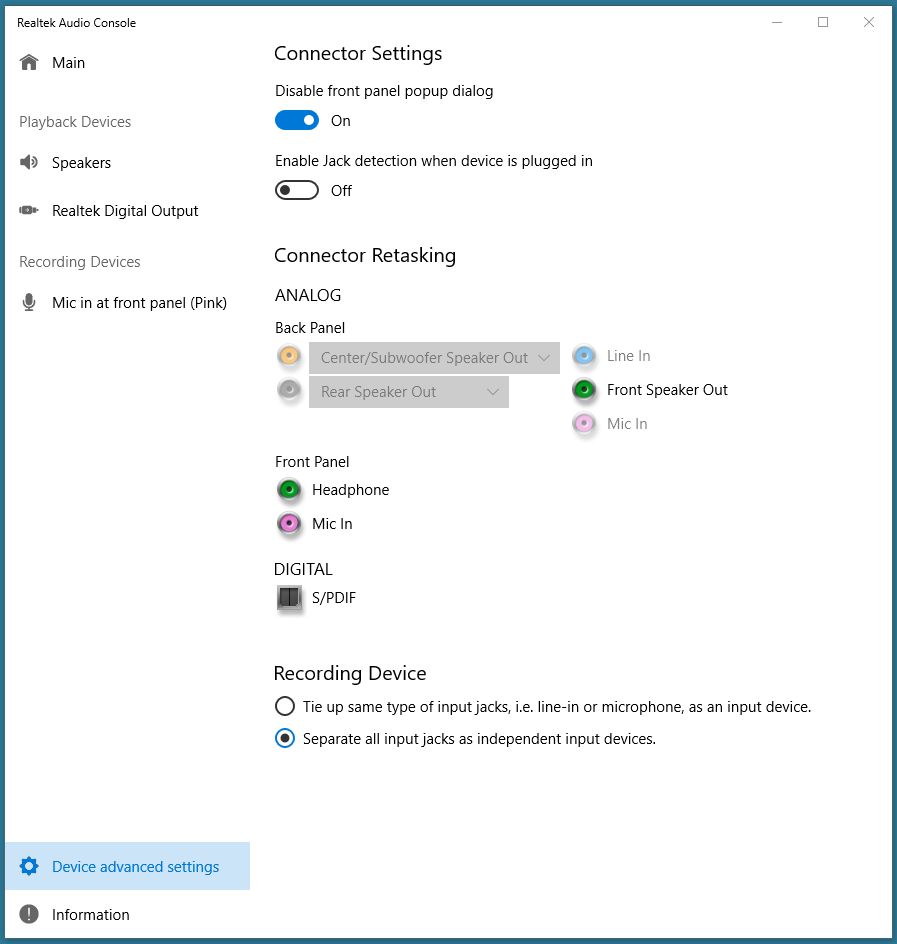
Task: Click the Front Speaker Out label
Action: click(x=667, y=390)
